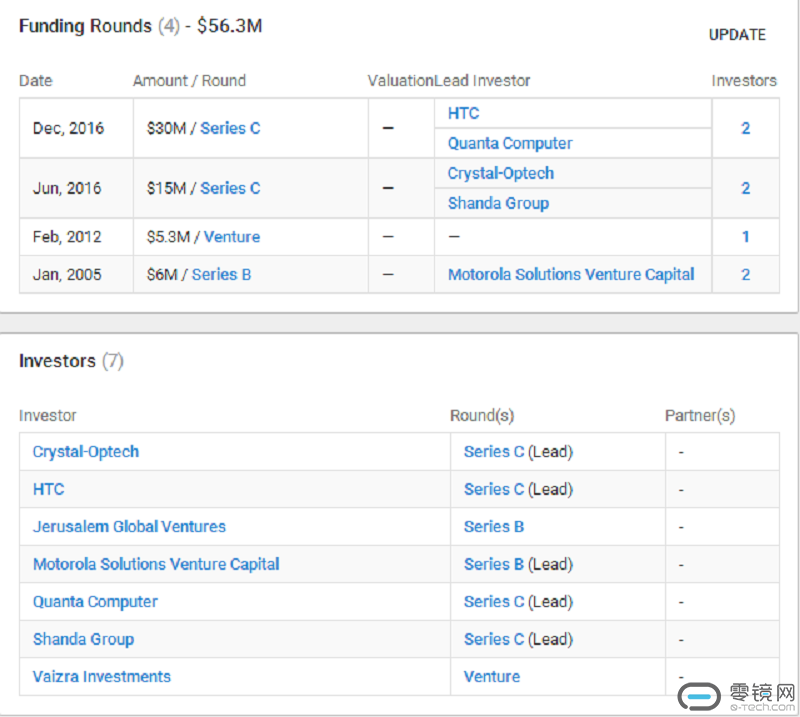Open Motorola Solutions Venture Capital in the Jan, 2005 row
This screenshot has width=800, height=717.
tap(571, 275)
